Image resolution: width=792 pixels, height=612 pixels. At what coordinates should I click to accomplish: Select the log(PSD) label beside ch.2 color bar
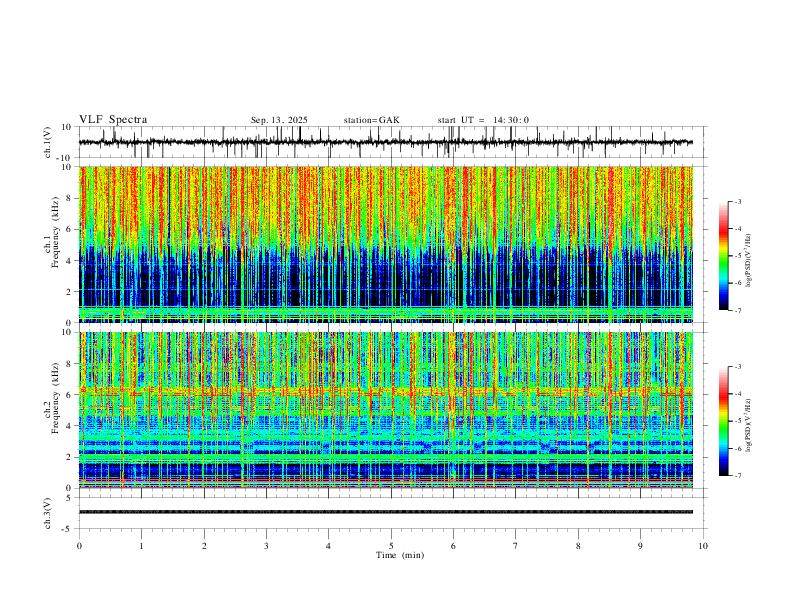748,425
